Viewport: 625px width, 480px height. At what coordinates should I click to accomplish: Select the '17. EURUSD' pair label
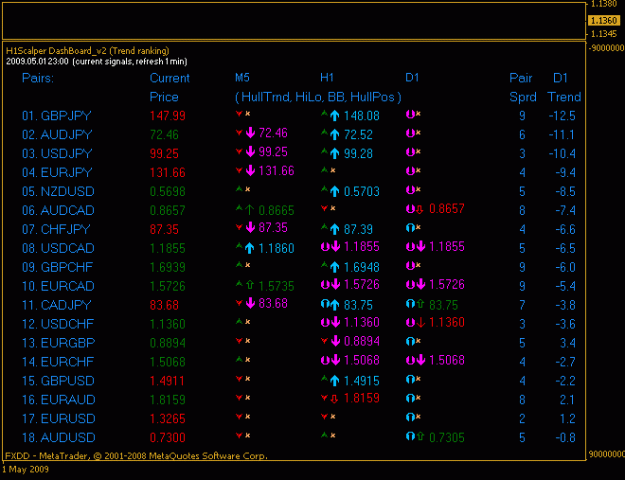pos(58,419)
